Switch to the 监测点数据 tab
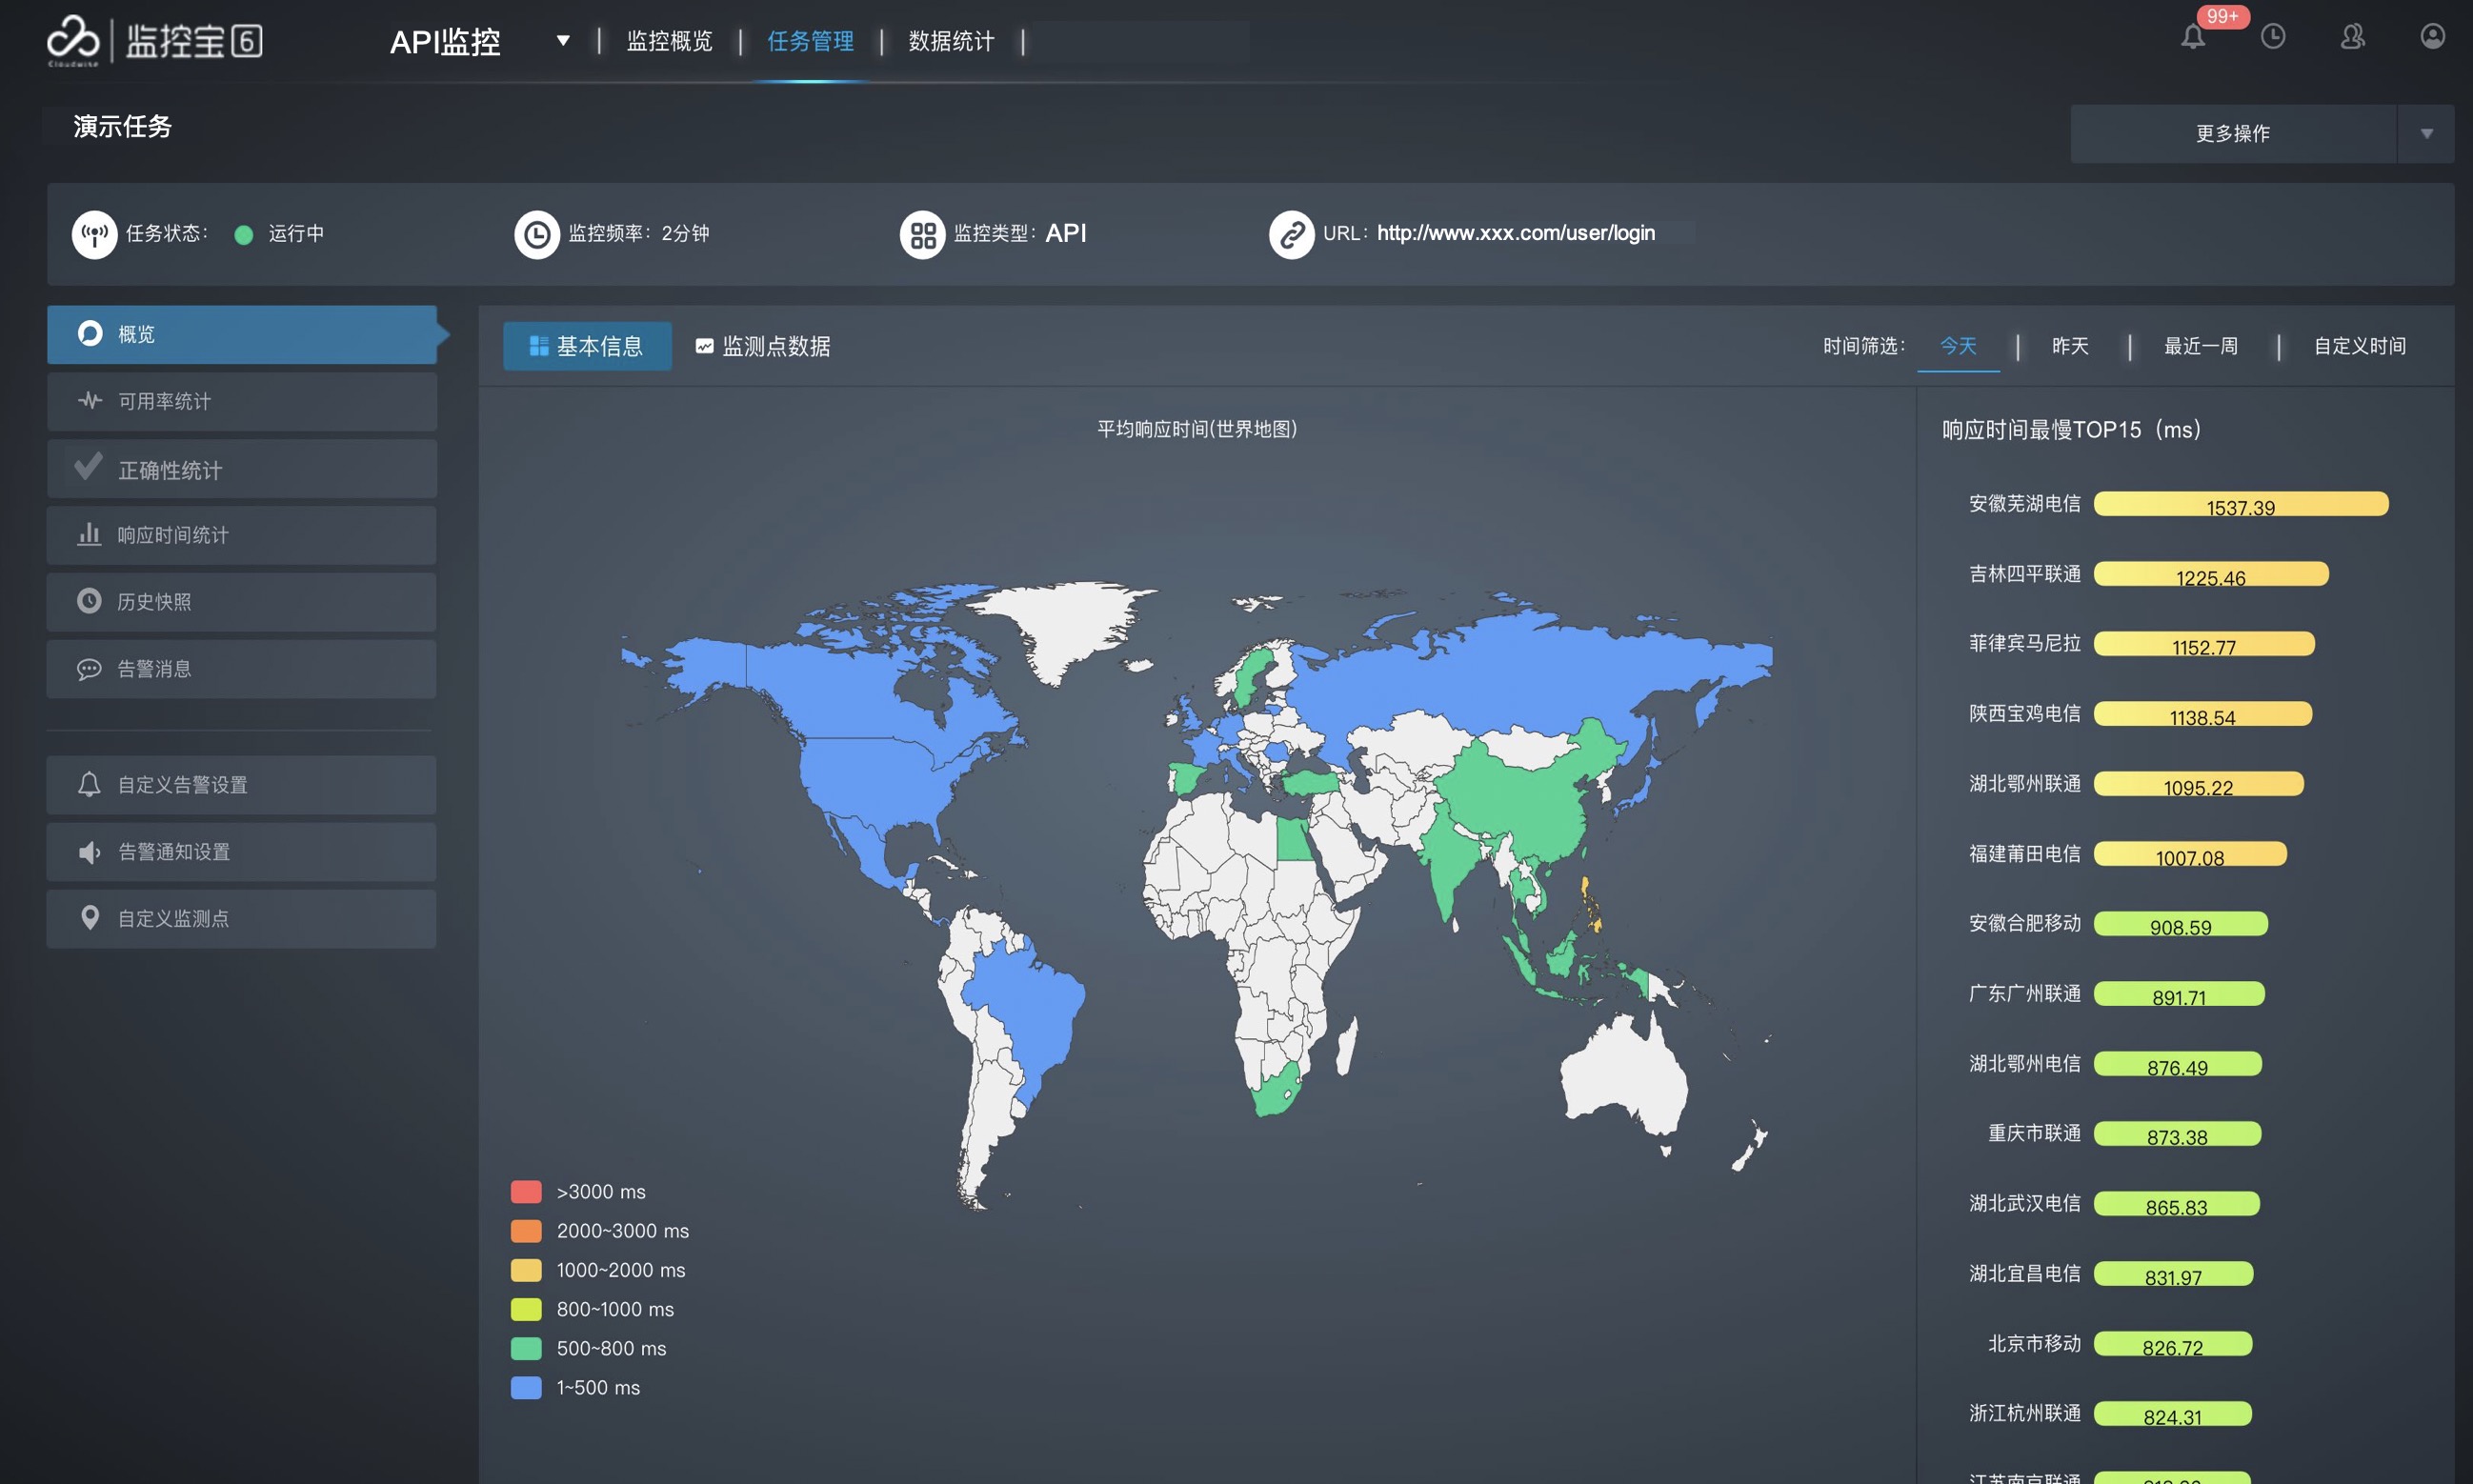The image size is (2473, 1484). (x=764, y=346)
